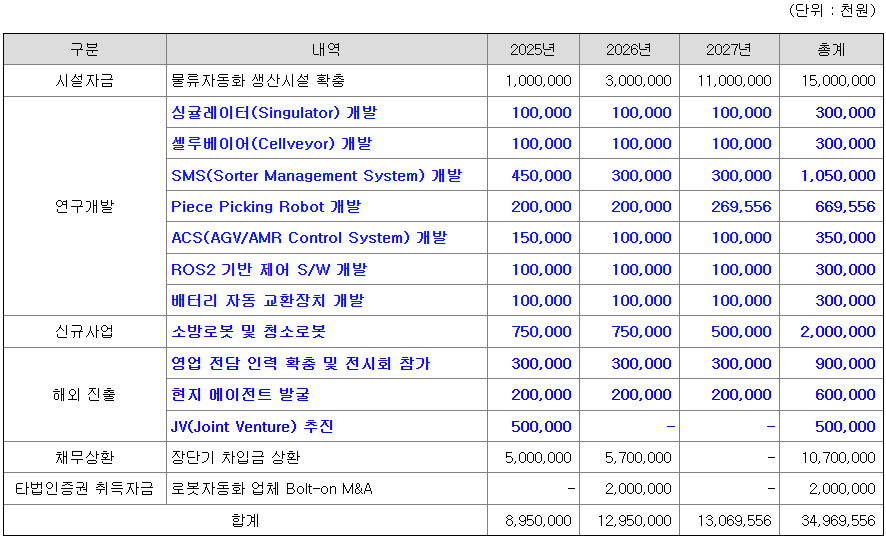
Task: Click the 총계 column header
Action: tap(831, 50)
